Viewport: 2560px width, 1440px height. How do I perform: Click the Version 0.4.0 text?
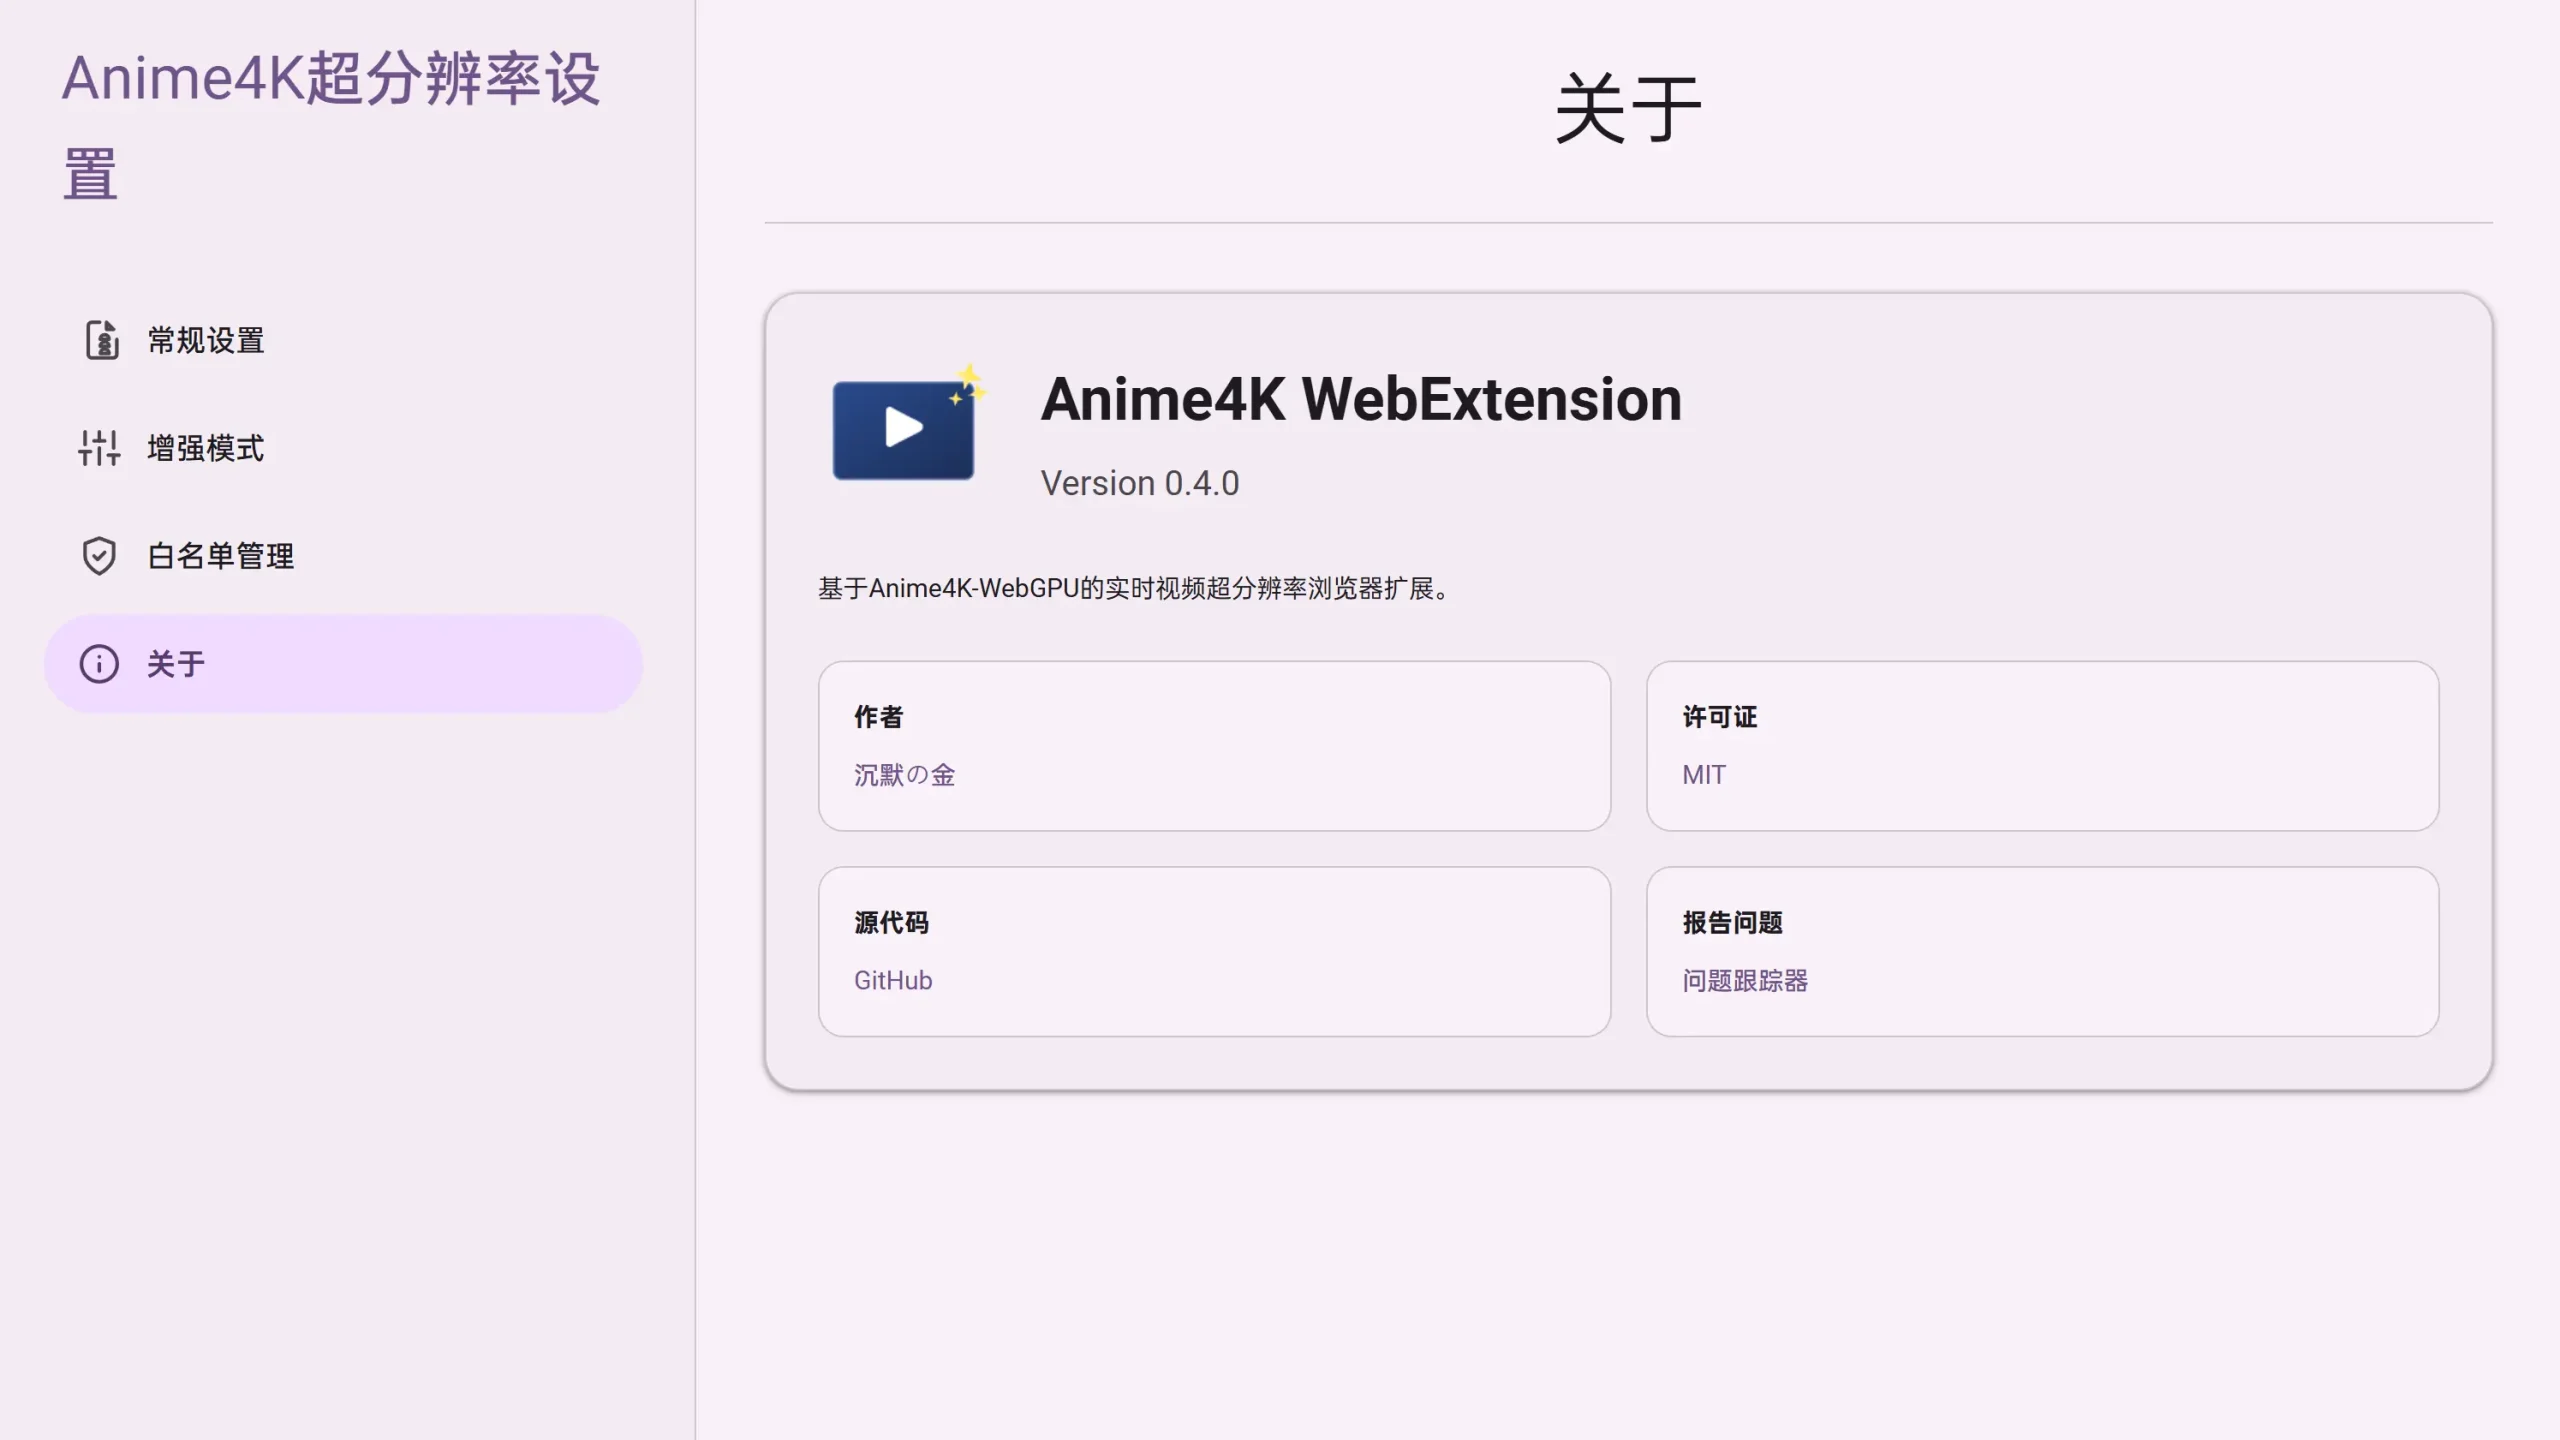tap(1140, 484)
